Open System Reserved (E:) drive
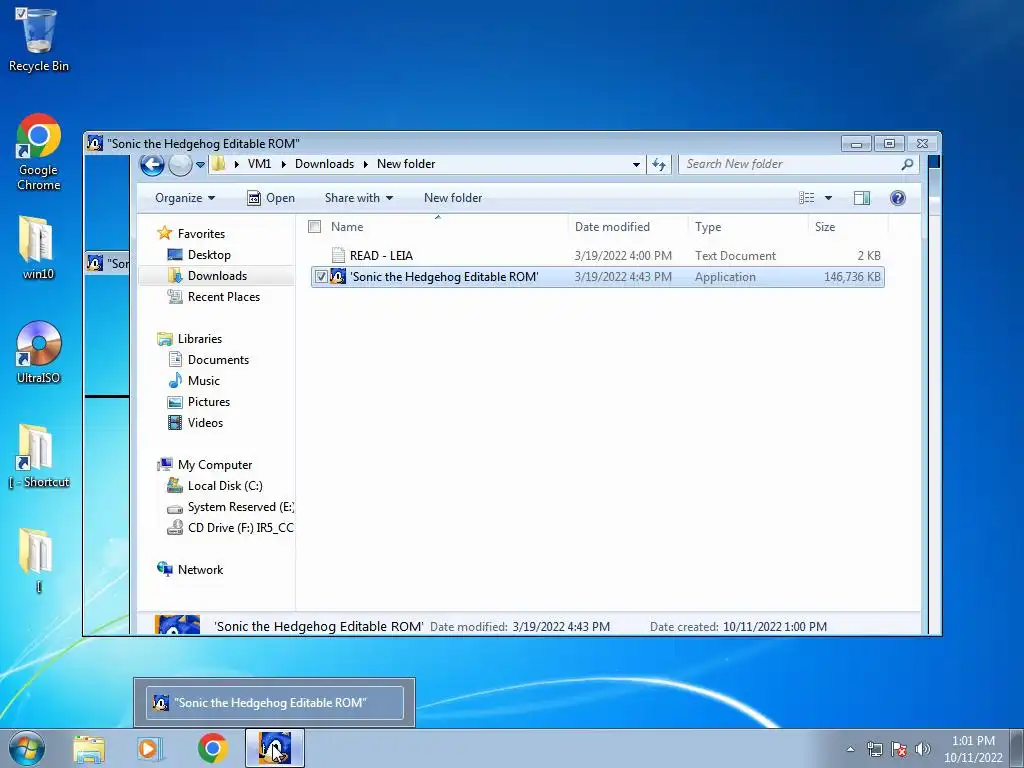The width and height of the screenshot is (1024, 768). (230, 507)
